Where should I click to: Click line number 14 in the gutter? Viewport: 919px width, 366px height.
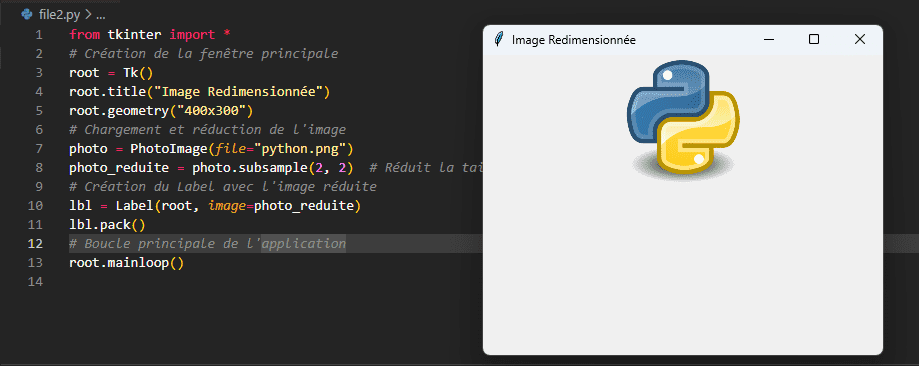[x=35, y=282]
